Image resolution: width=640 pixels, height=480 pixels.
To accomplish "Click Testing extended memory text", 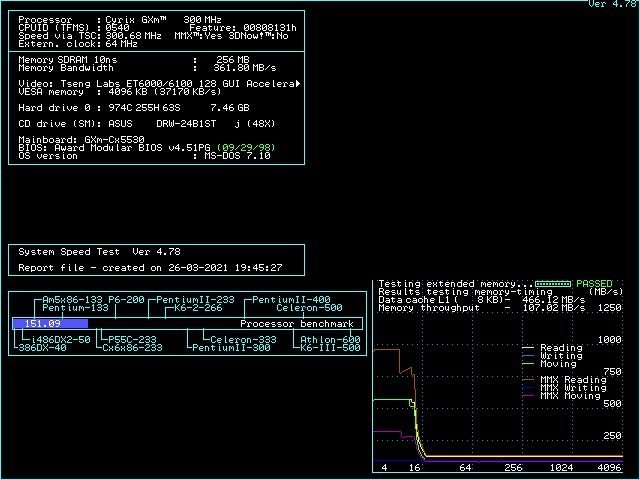I will (456, 284).
